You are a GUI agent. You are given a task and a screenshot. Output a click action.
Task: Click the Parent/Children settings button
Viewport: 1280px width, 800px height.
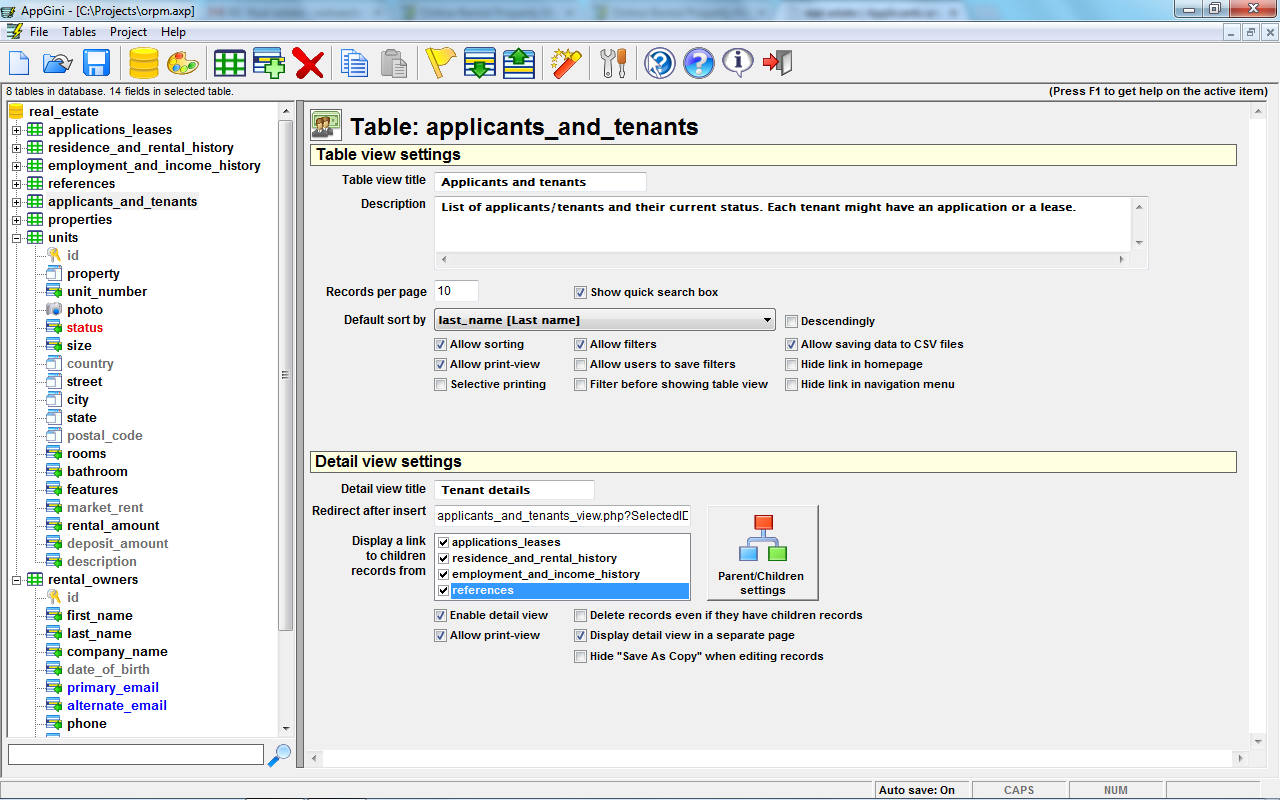(x=763, y=552)
